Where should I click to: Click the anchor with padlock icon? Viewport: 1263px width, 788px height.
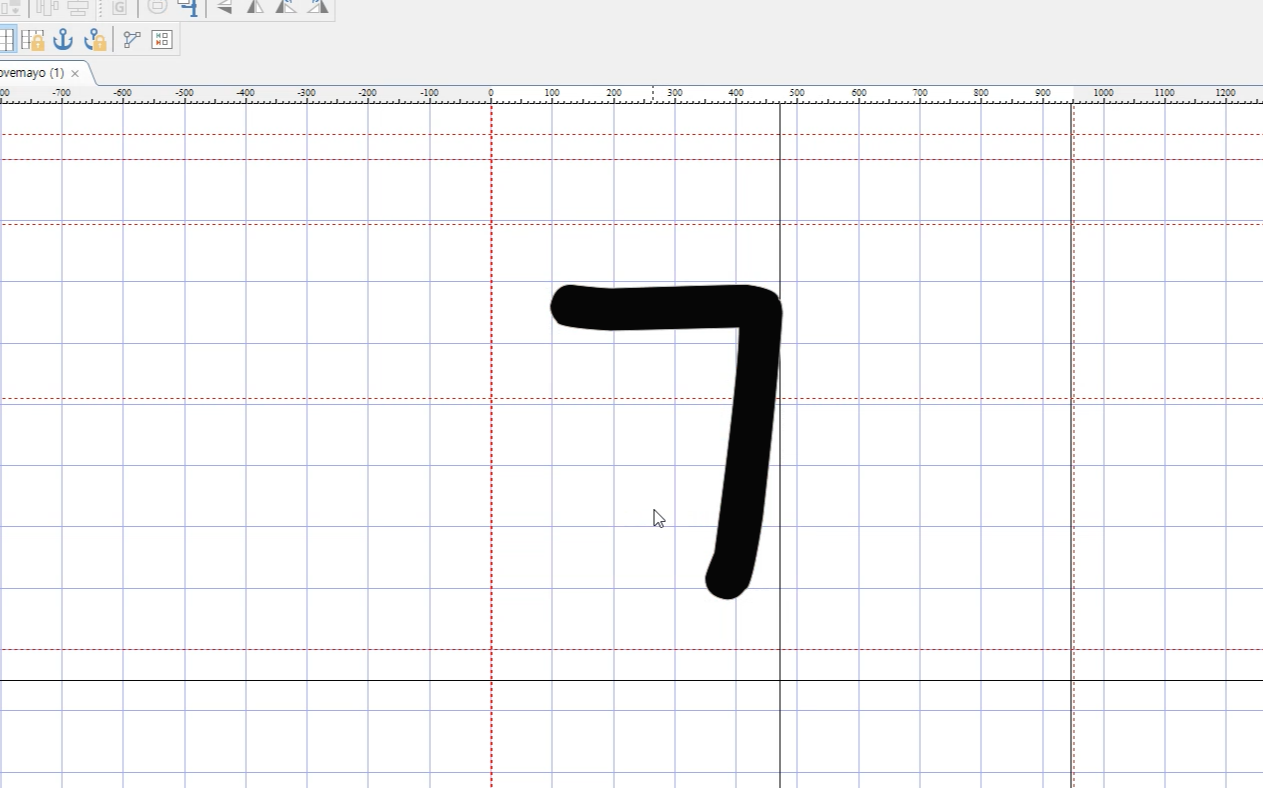click(x=95, y=40)
